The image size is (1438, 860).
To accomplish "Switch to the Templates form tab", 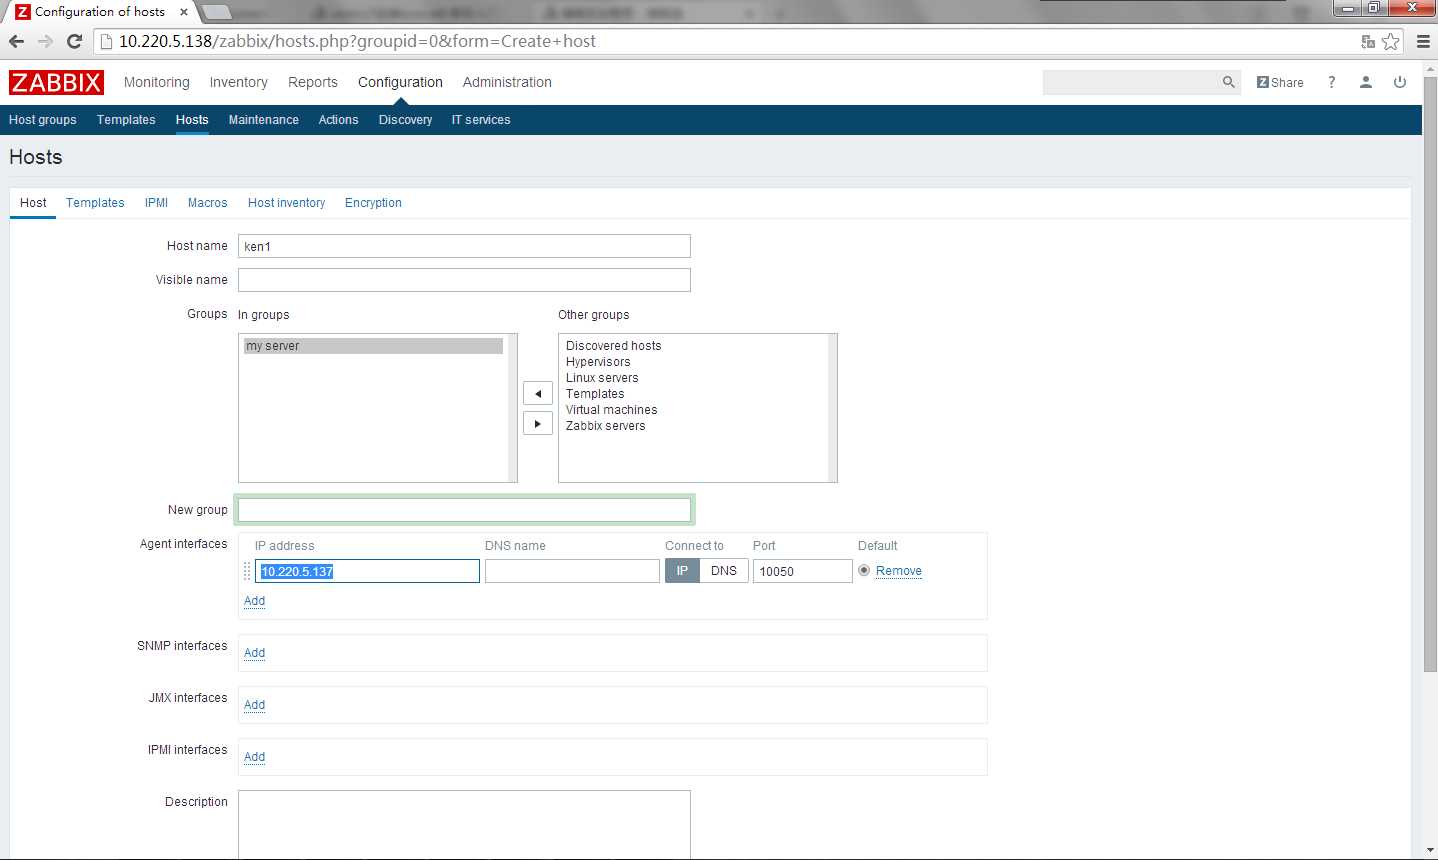I will pyautogui.click(x=95, y=202).
